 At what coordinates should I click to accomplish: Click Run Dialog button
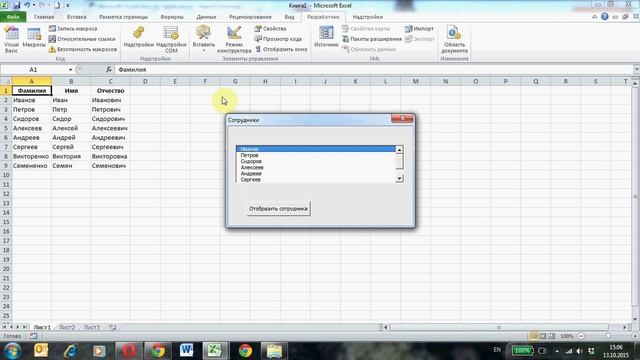point(281,49)
